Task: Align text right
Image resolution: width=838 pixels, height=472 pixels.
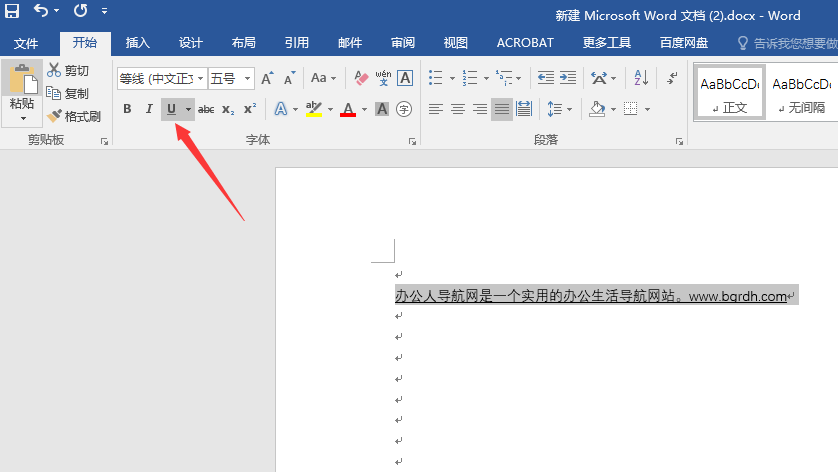Action: point(480,109)
